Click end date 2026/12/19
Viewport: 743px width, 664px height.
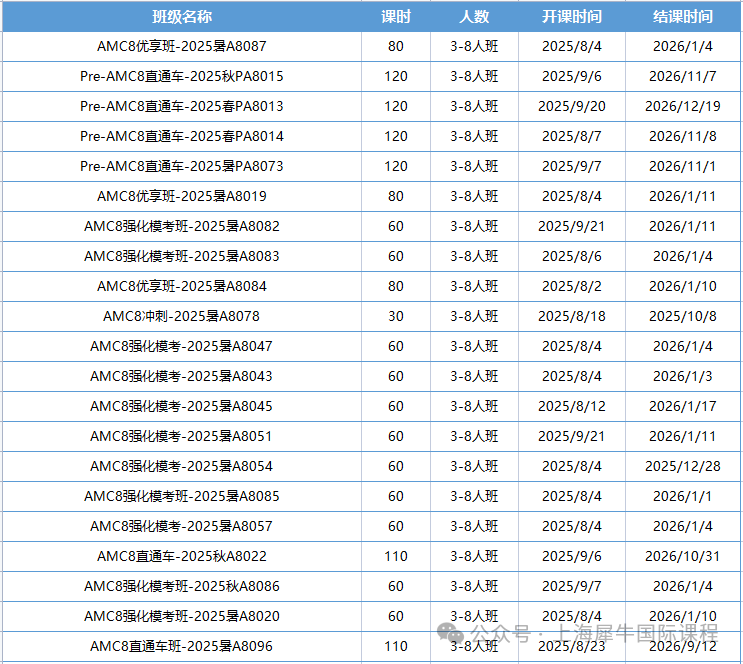[682, 106]
